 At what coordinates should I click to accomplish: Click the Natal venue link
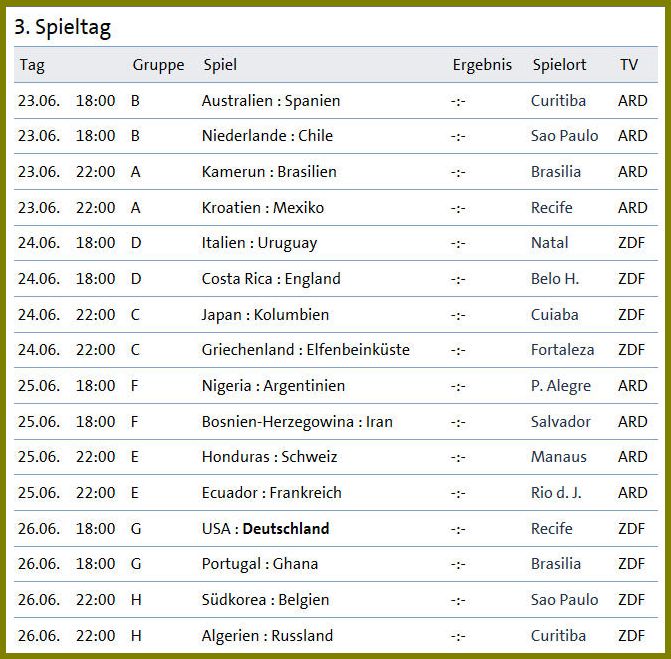click(x=549, y=243)
